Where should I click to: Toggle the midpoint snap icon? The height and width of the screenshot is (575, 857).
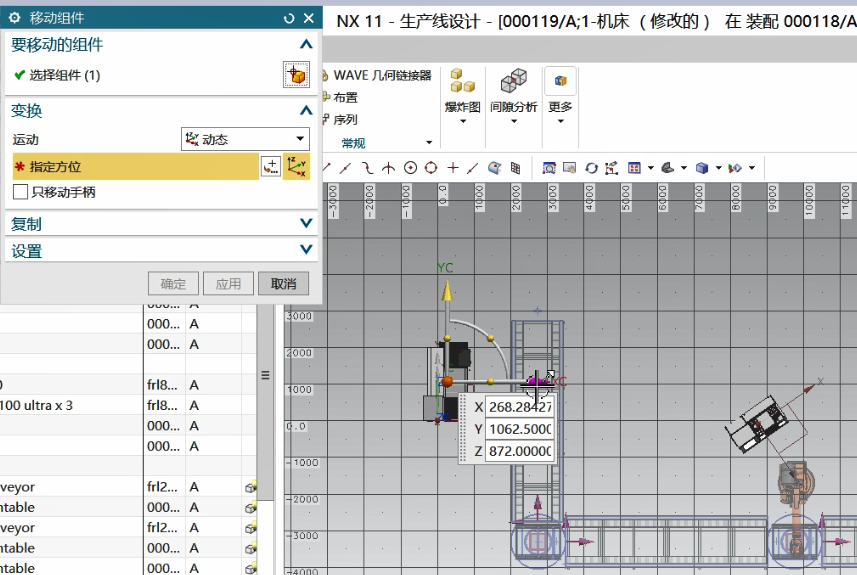pos(345,168)
